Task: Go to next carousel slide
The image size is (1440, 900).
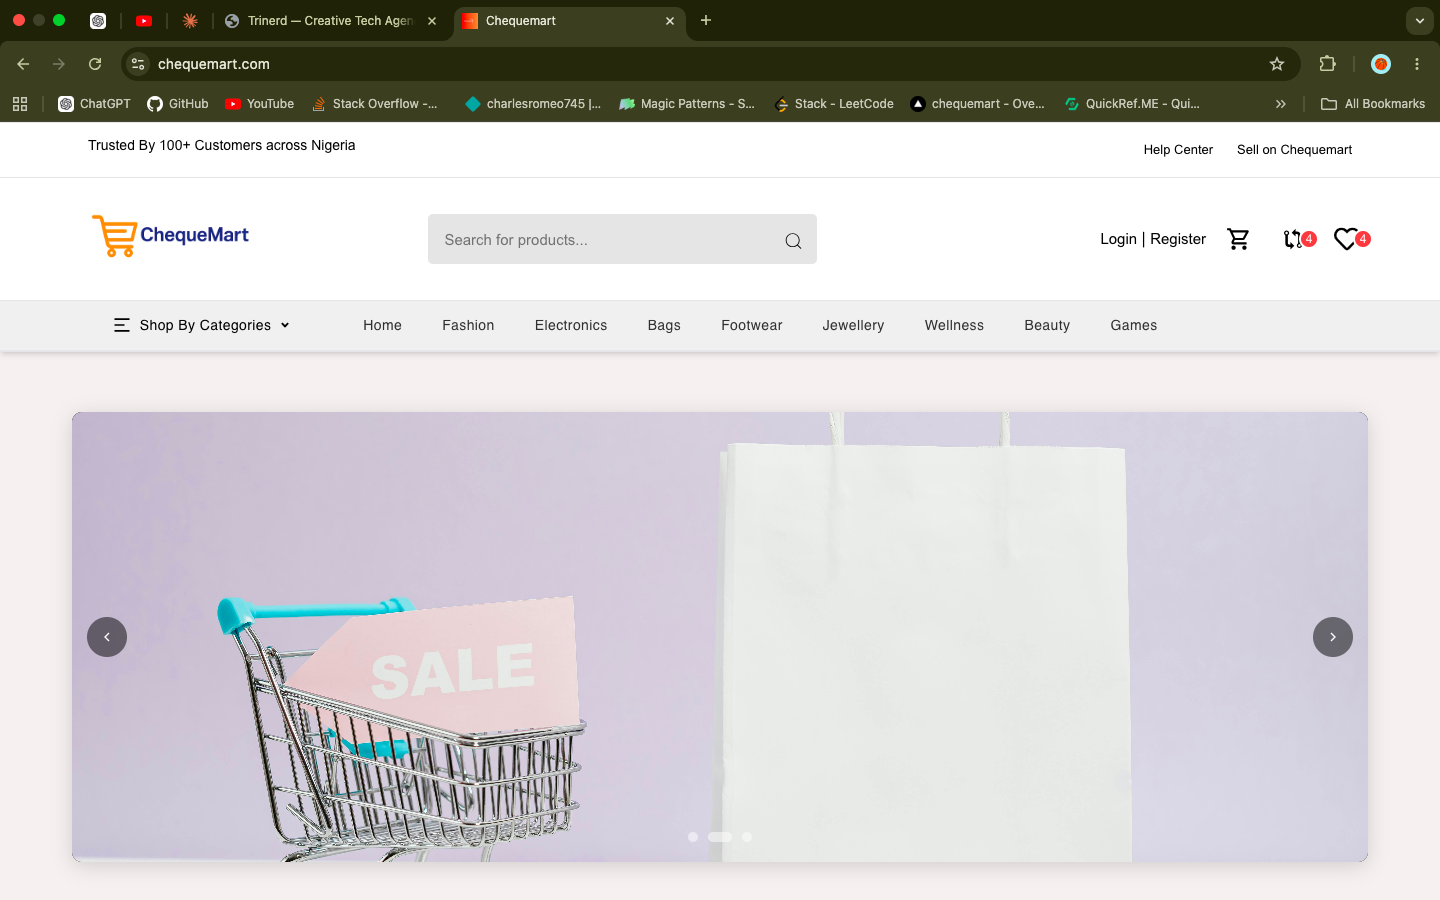Action: [x=1333, y=637]
